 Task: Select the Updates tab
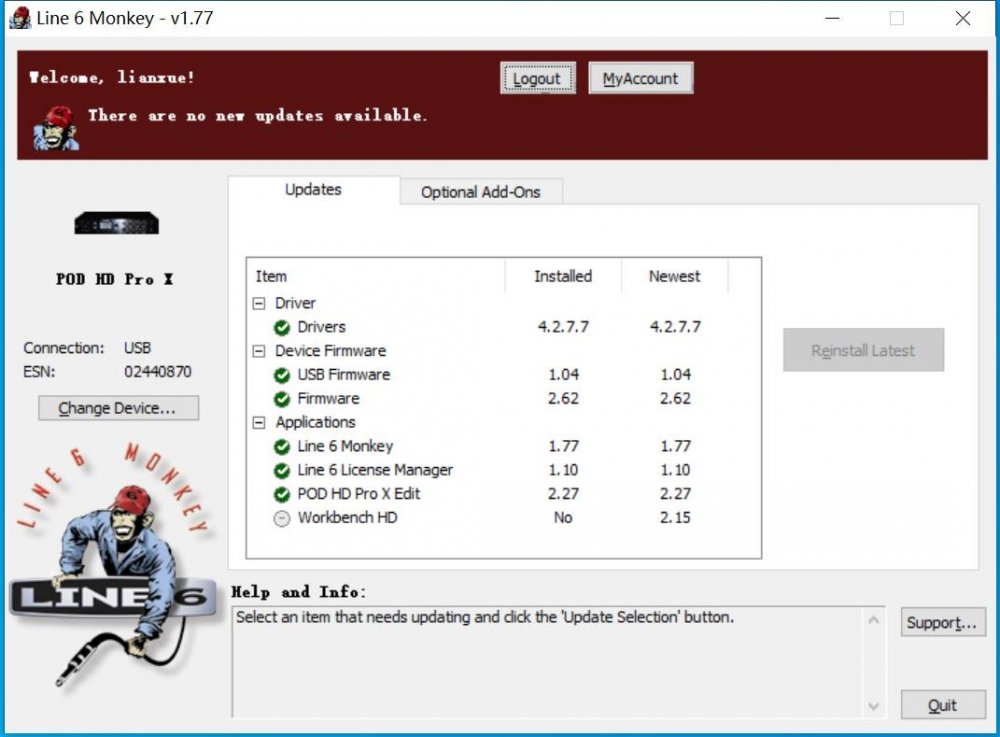pyautogui.click(x=313, y=190)
